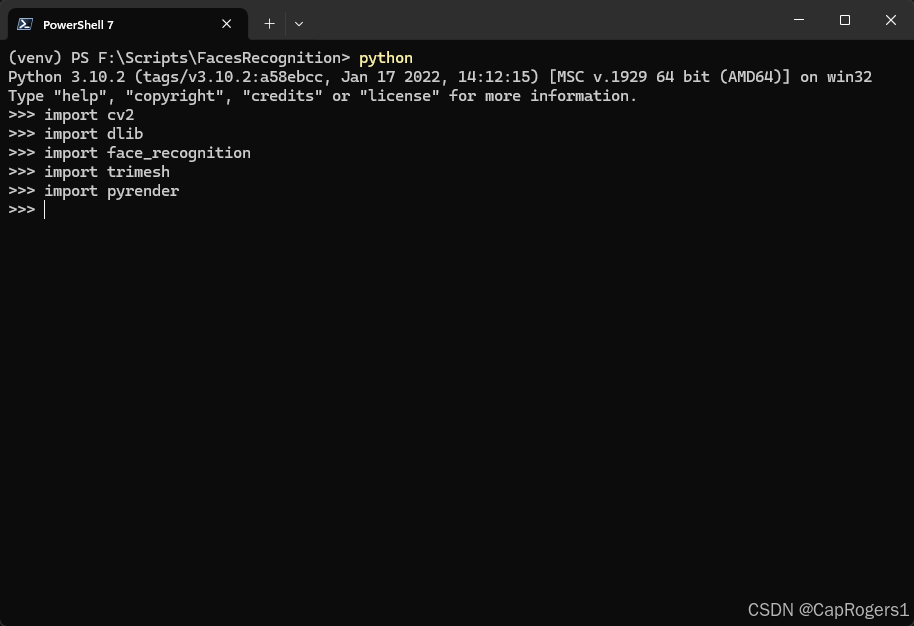Click the PowerShell icon in the tab
914x626 pixels.
24,24
